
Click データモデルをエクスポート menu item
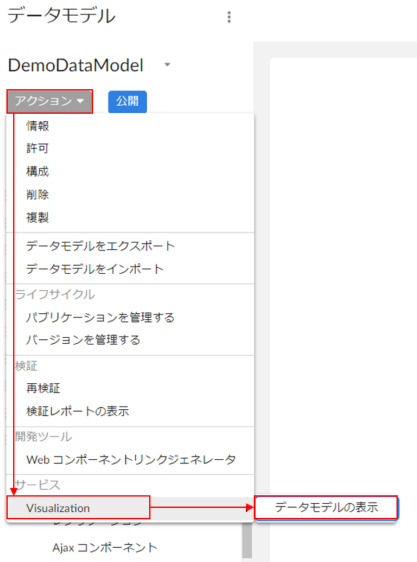pos(100,246)
